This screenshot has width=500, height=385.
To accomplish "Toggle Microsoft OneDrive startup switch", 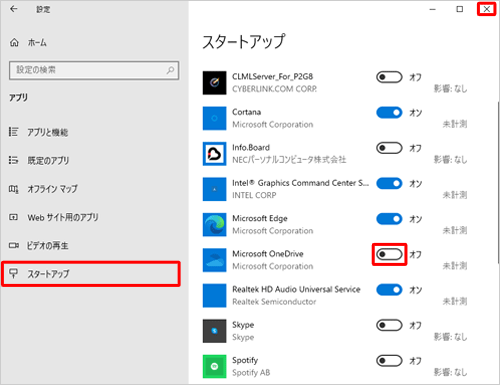I will click(389, 254).
